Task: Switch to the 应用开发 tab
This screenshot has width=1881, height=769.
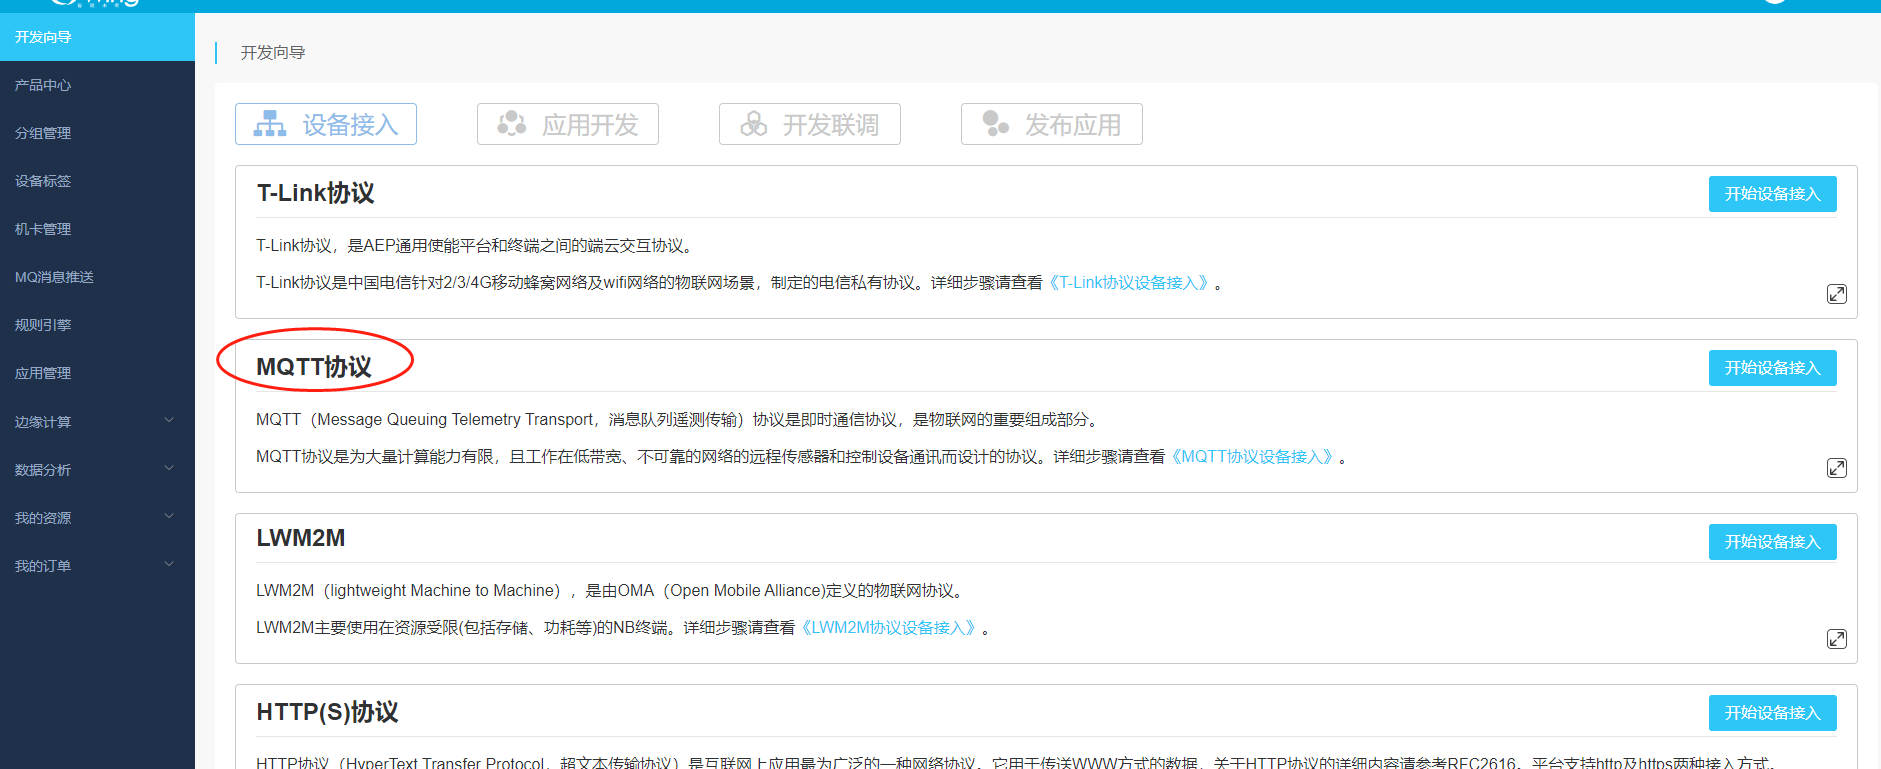Action: coord(568,124)
